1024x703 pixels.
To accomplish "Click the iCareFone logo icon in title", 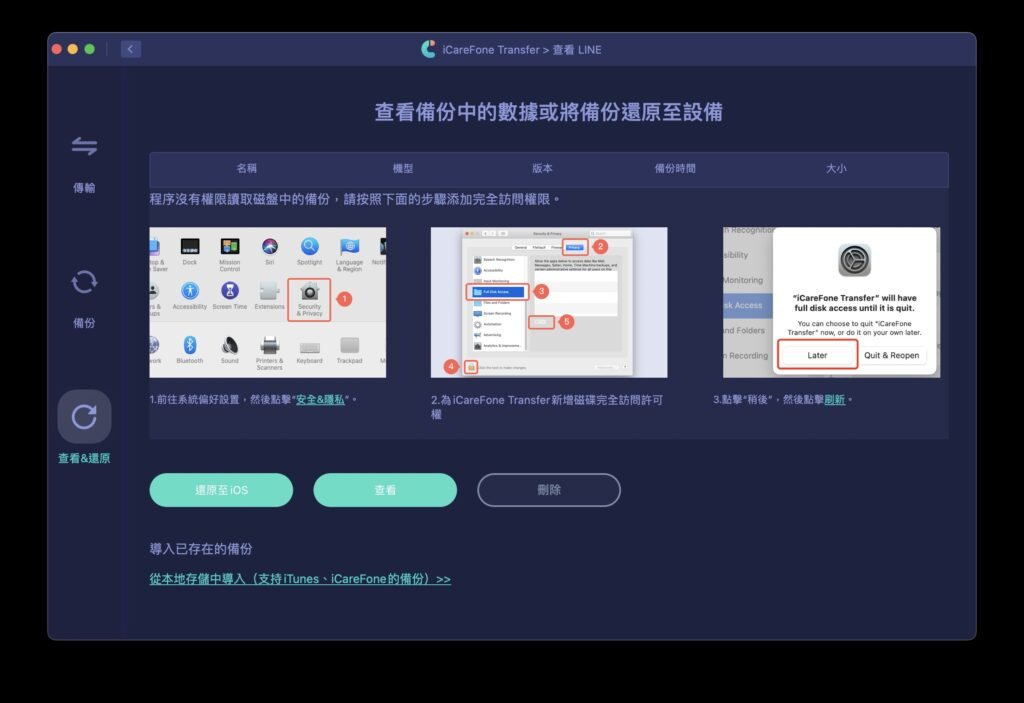I will point(429,49).
